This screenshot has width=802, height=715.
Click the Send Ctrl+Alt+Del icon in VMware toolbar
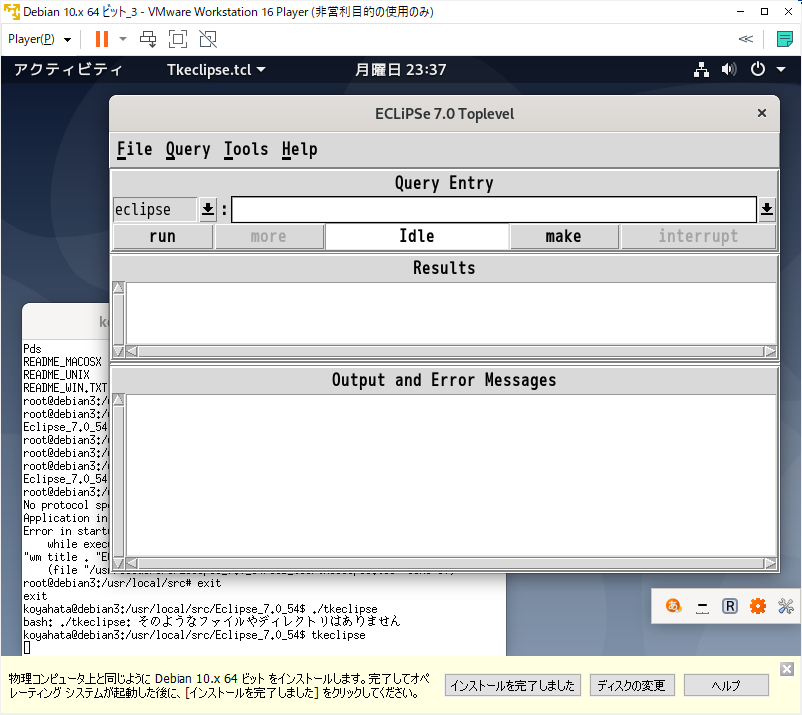[148, 39]
